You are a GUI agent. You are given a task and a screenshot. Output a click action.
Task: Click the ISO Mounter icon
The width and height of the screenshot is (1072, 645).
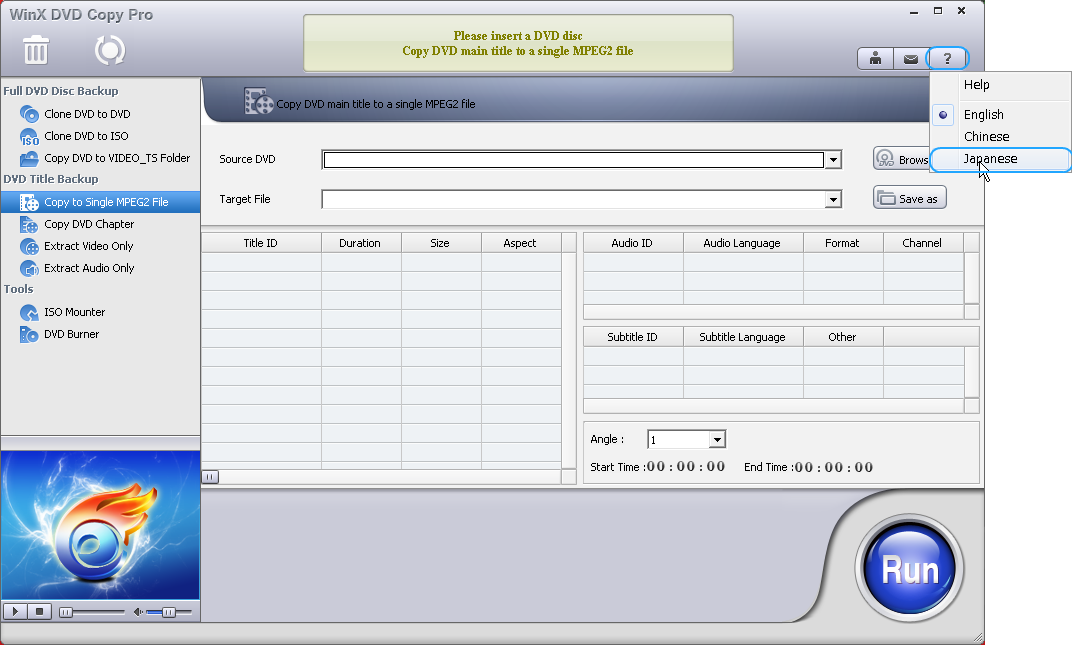[29, 312]
